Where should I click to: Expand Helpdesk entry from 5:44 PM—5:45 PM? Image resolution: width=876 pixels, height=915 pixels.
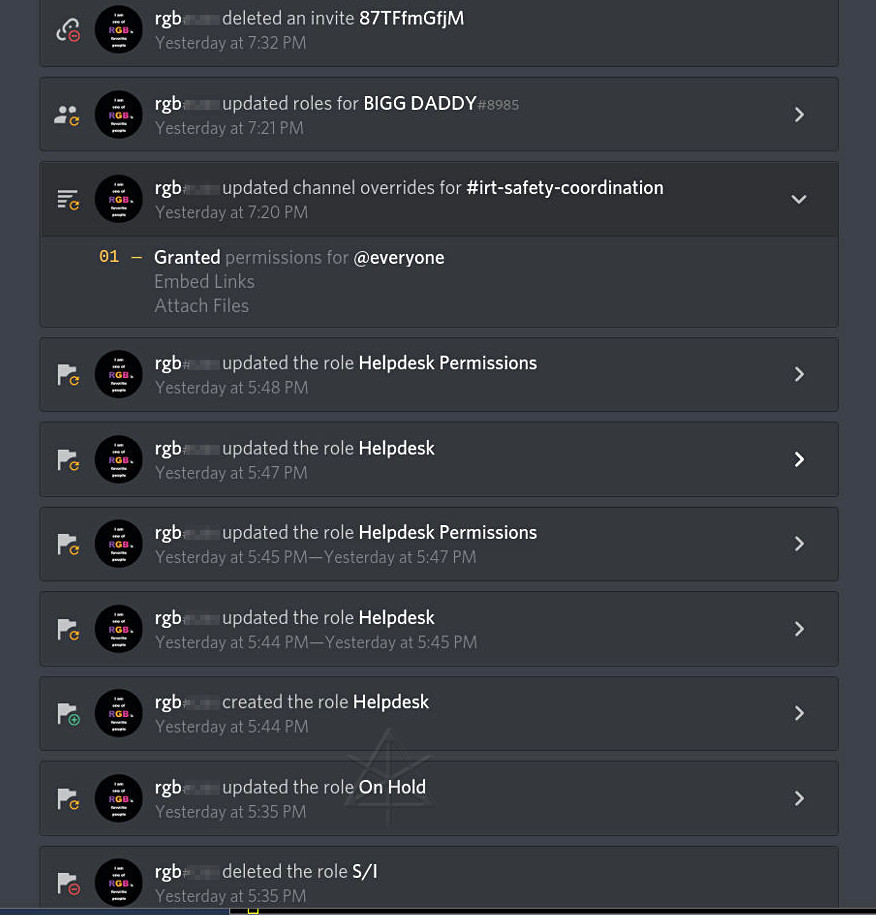tap(799, 629)
